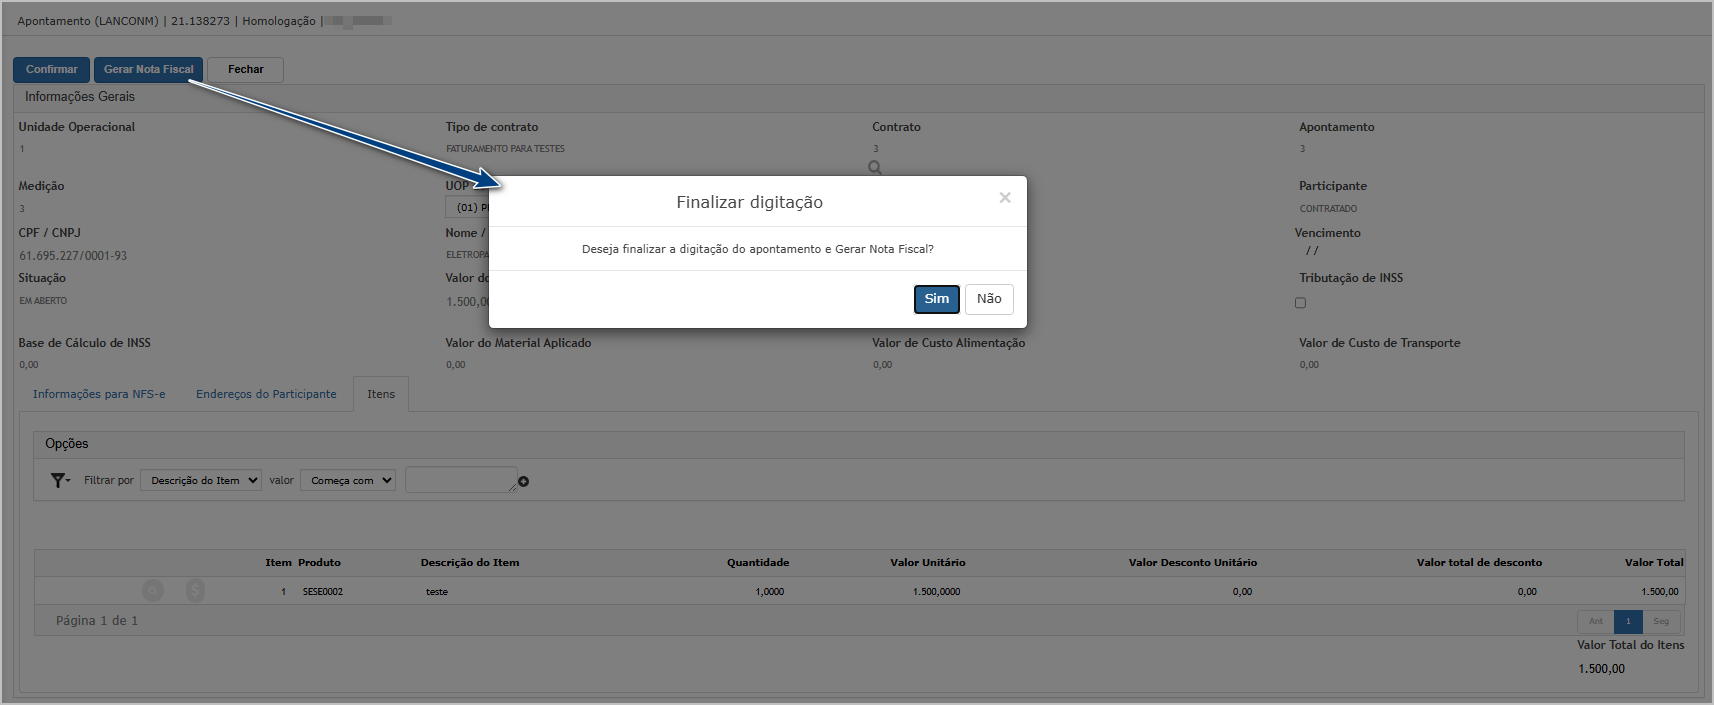Click the 1.500,0000 unit value cell
Screen dimensions: 1714x705
tap(936, 592)
